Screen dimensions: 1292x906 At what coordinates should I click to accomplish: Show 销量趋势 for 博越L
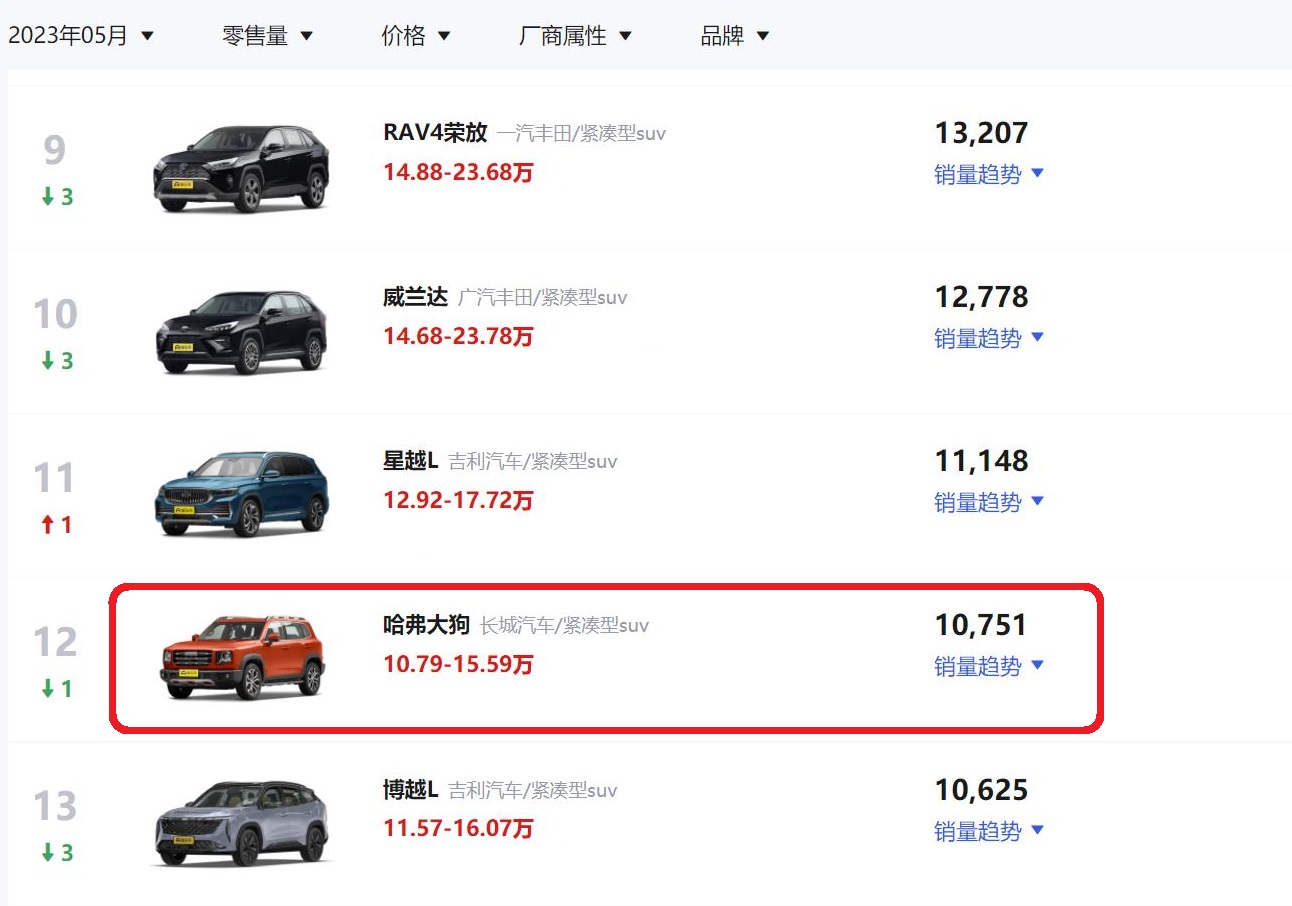tap(989, 830)
